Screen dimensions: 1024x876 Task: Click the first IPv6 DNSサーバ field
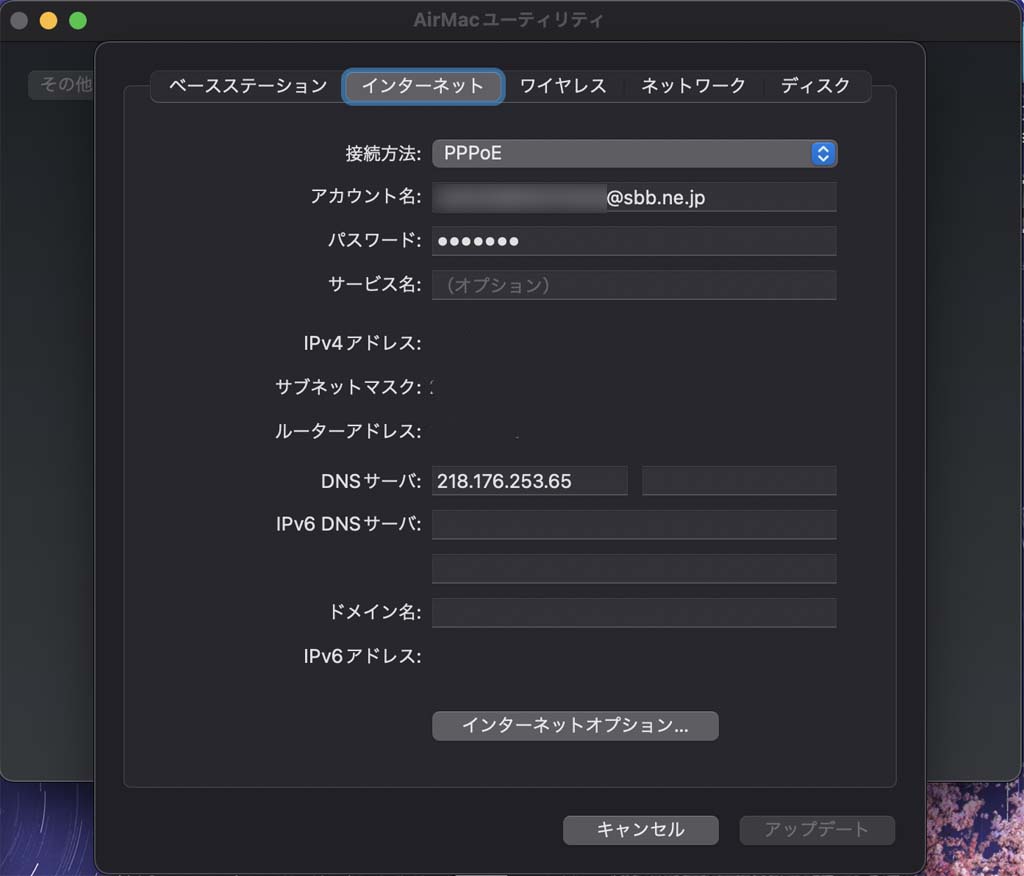pyautogui.click(x=634, y=525)
